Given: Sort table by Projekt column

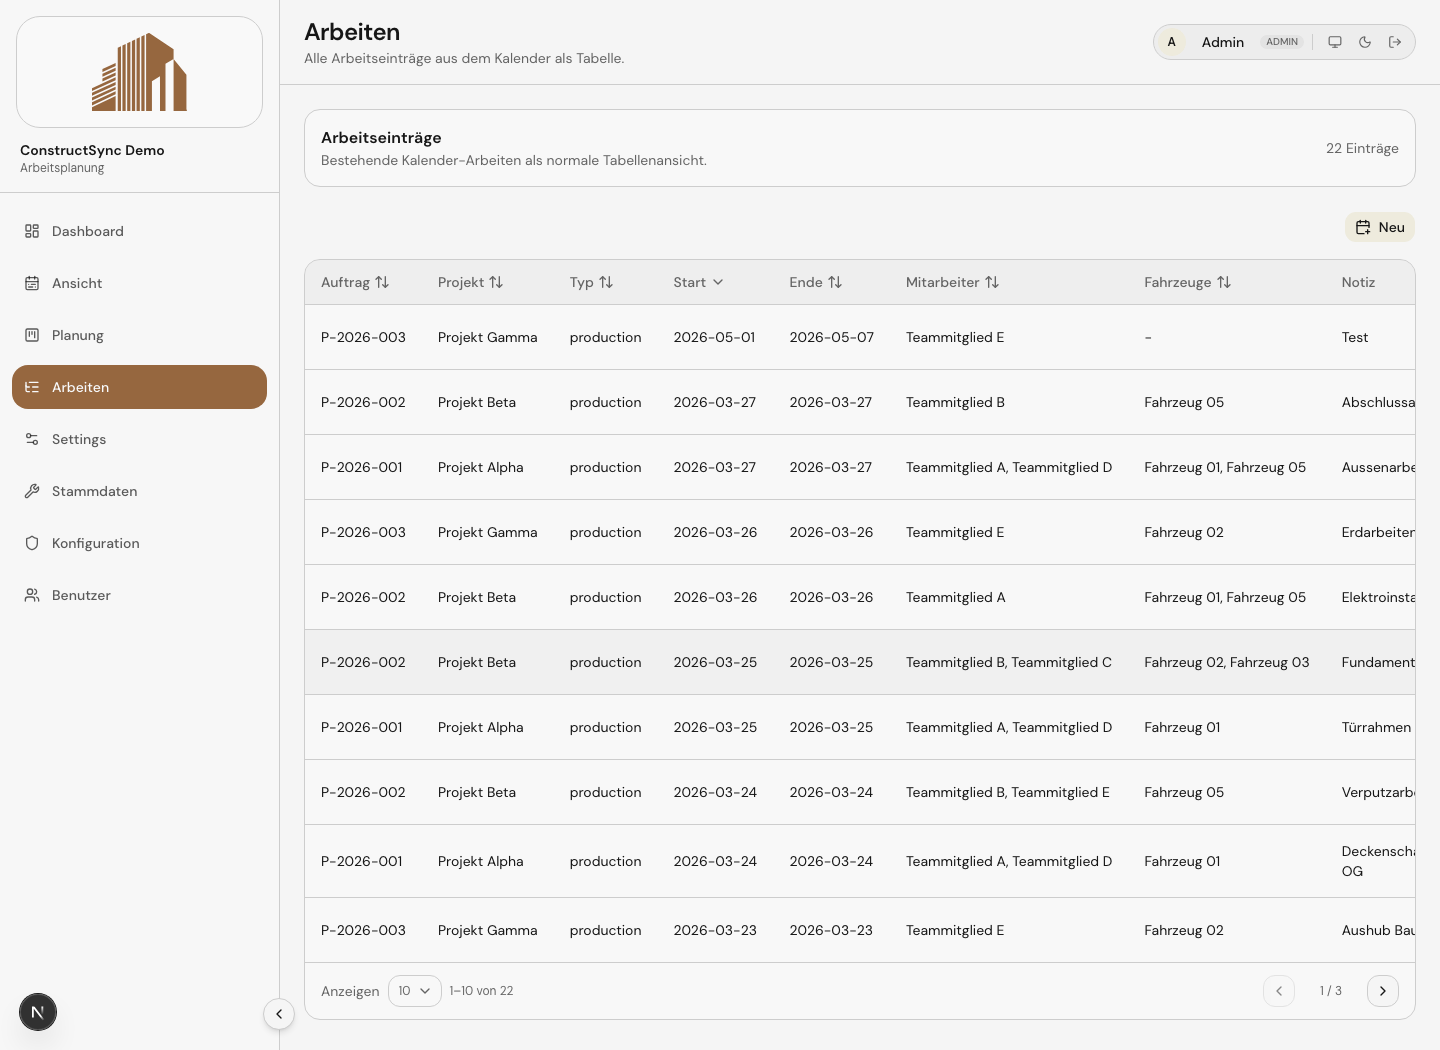Looking at the screenshot, I should [470, 282].
